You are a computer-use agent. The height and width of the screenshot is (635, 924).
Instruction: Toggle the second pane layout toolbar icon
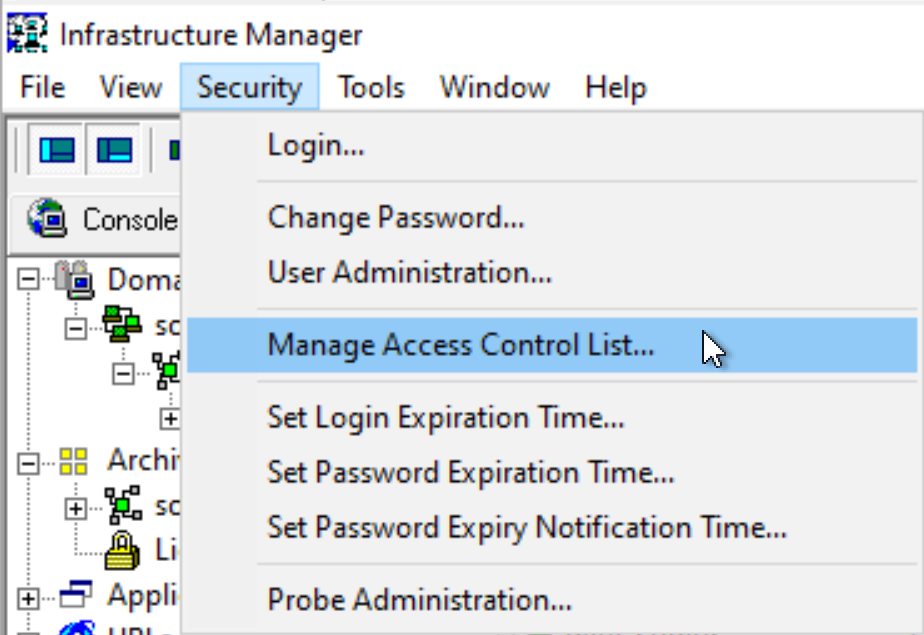coord(114,150)
